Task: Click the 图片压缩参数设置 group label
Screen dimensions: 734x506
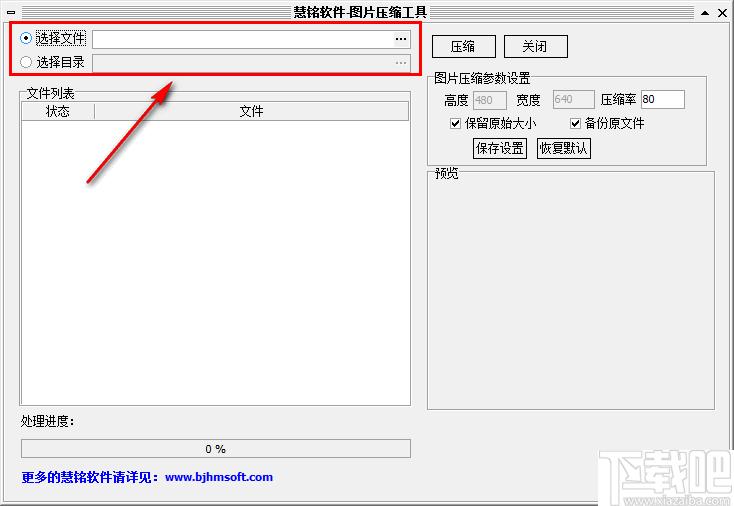Action: click(482, 78)
